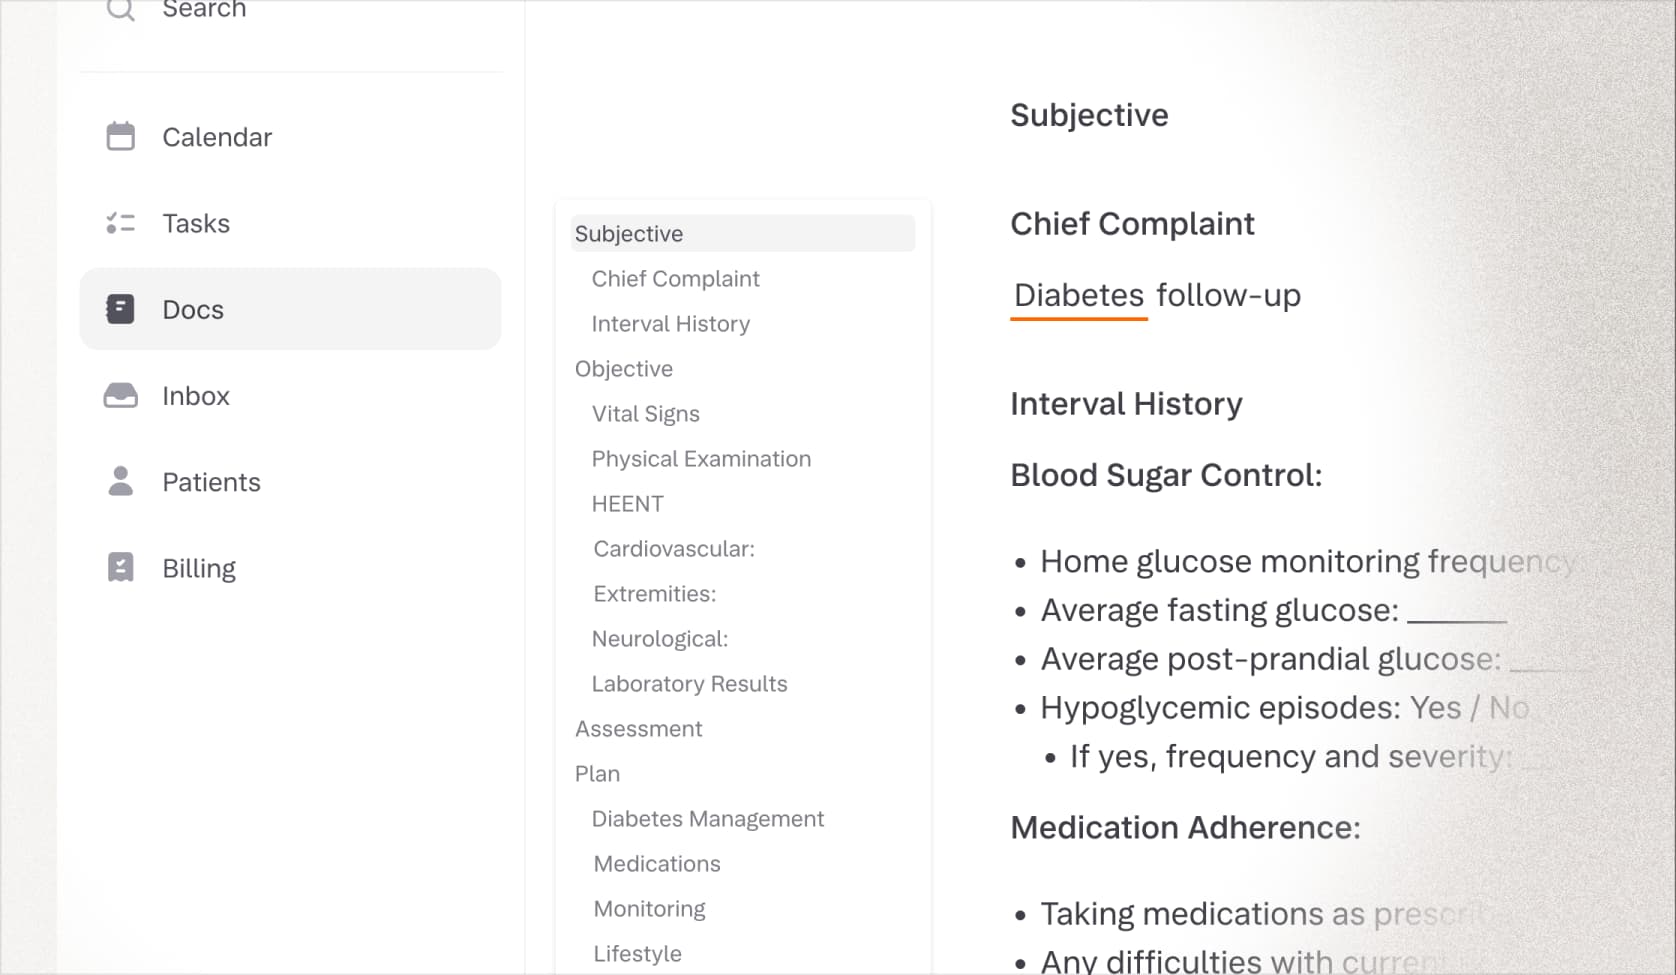1676x975 pixels.
Task: Click the Docs notebook icon
Action: coord(120,309)
